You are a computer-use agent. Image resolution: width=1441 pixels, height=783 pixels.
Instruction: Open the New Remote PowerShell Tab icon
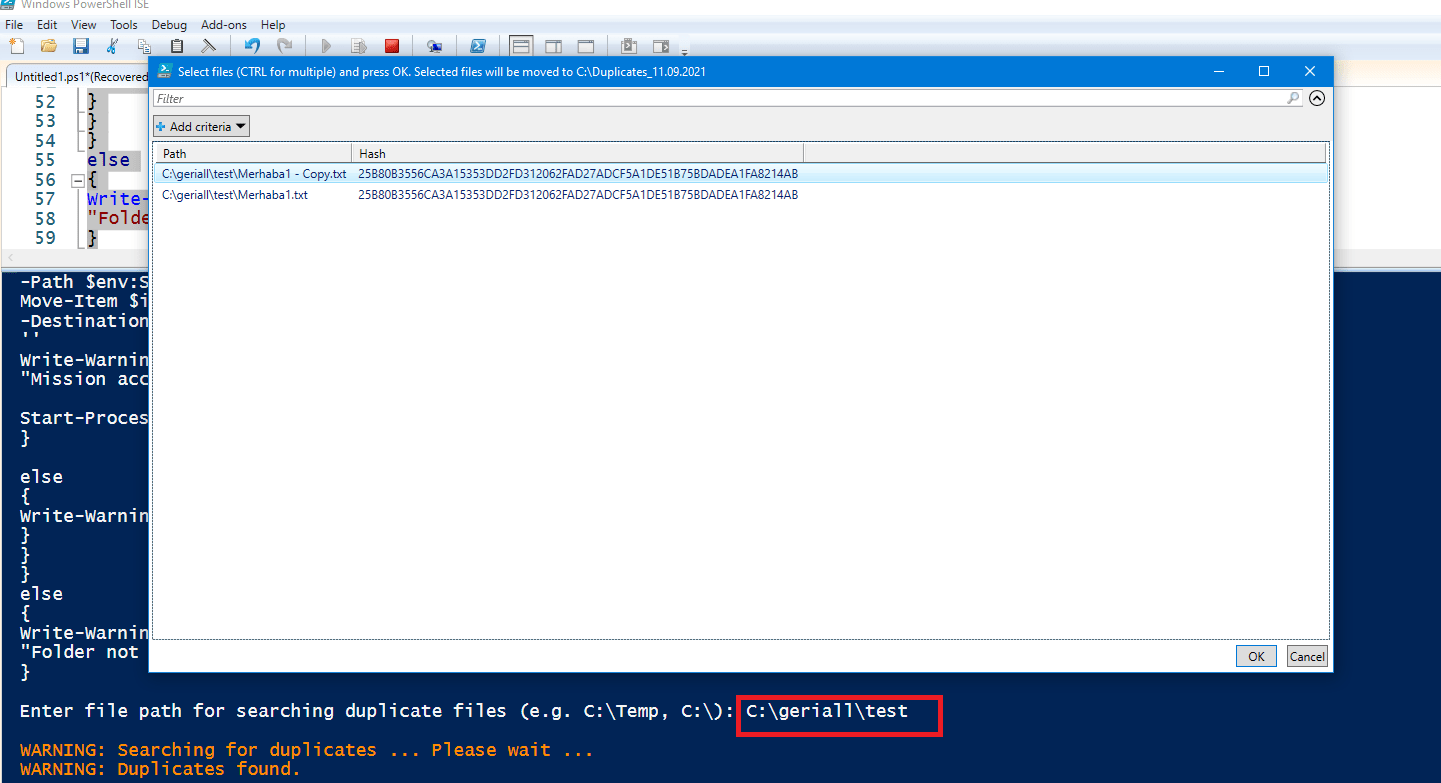coord(434,46)
